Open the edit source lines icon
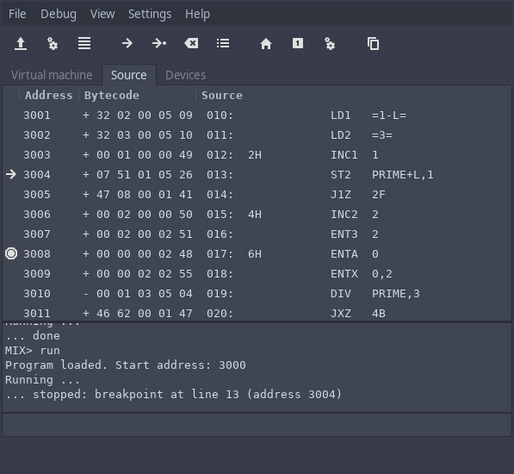This screenshot has width=514, height=474. pos(84,44)
